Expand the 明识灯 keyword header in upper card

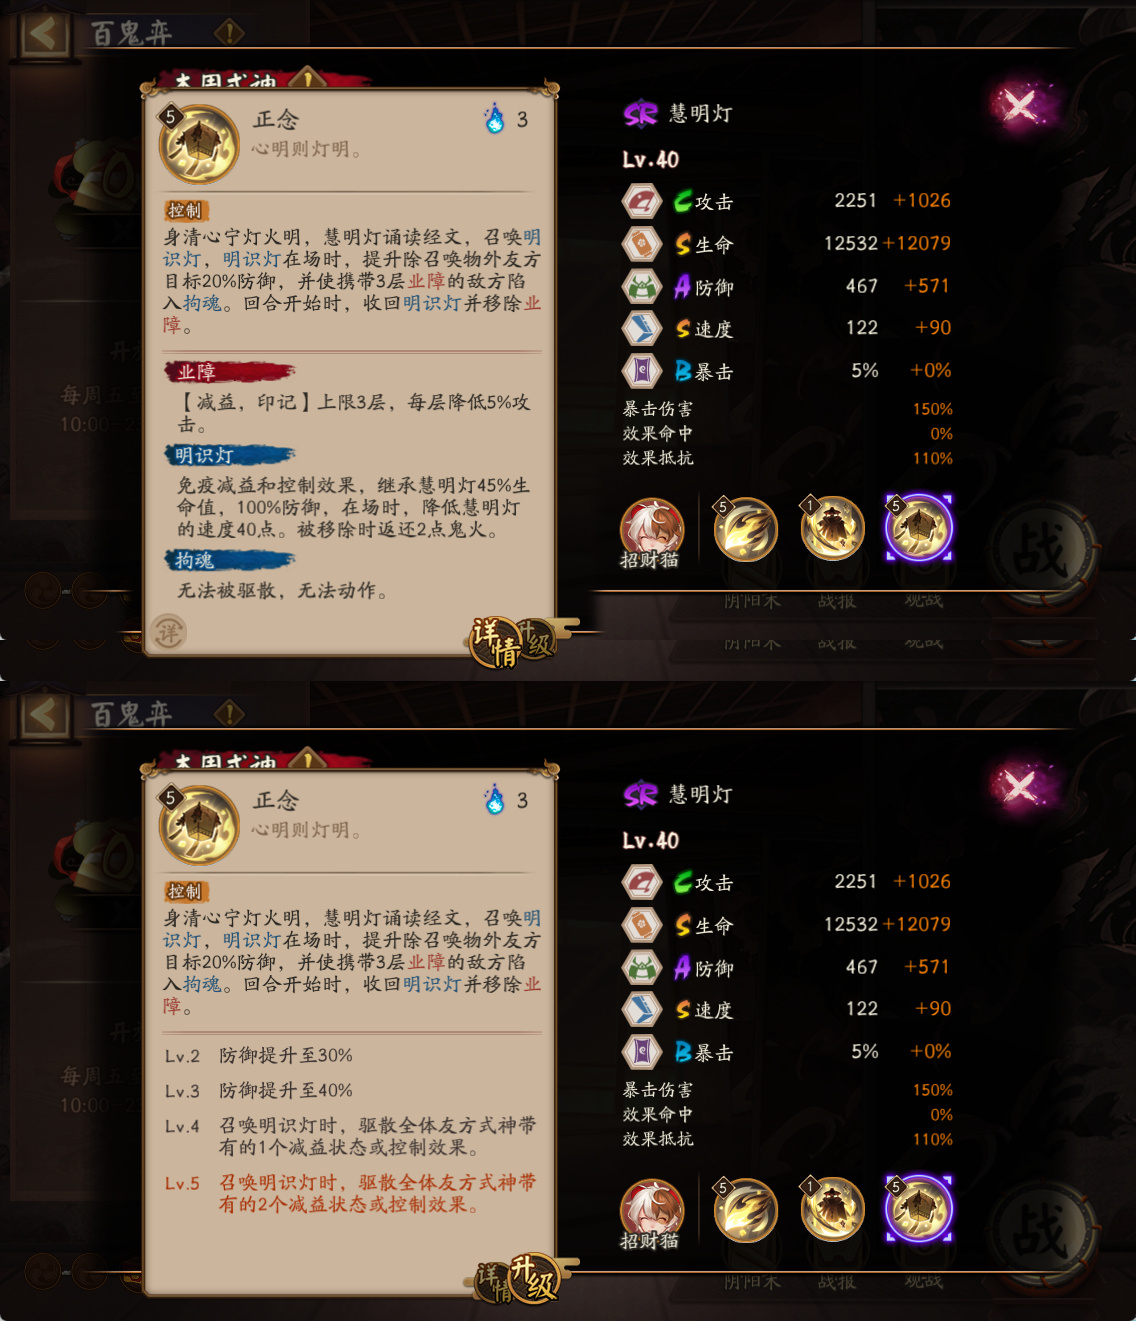tap(229, 455)
